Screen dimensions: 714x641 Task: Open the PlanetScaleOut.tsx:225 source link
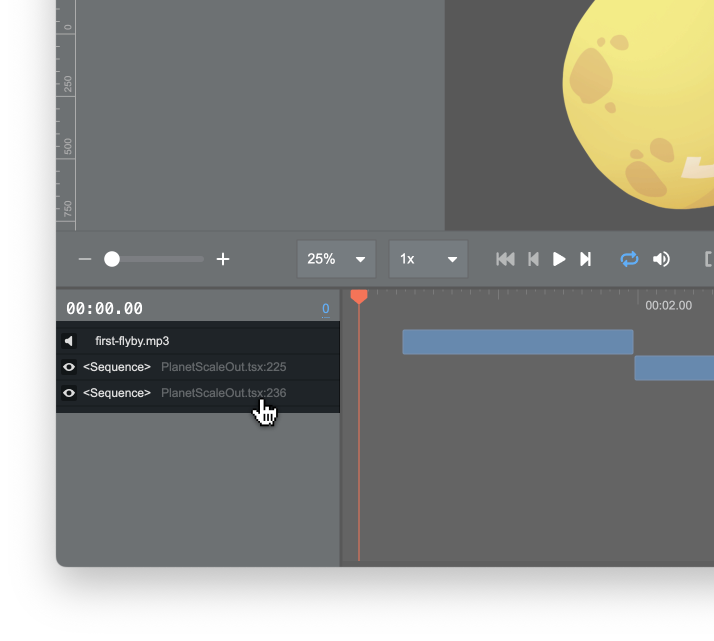[223, 367]
